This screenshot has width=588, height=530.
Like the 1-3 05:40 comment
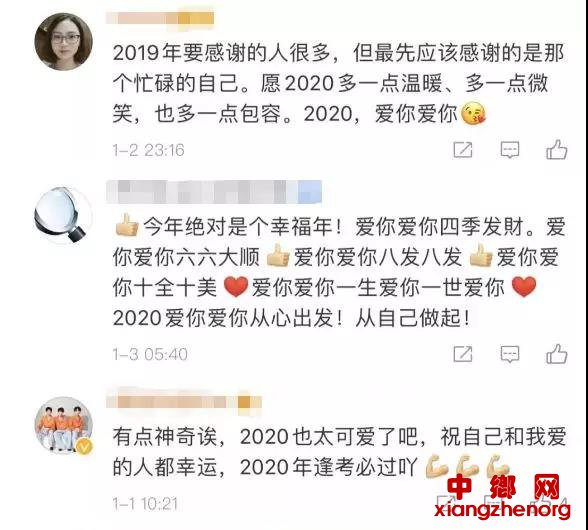click(x=556, y=354)
